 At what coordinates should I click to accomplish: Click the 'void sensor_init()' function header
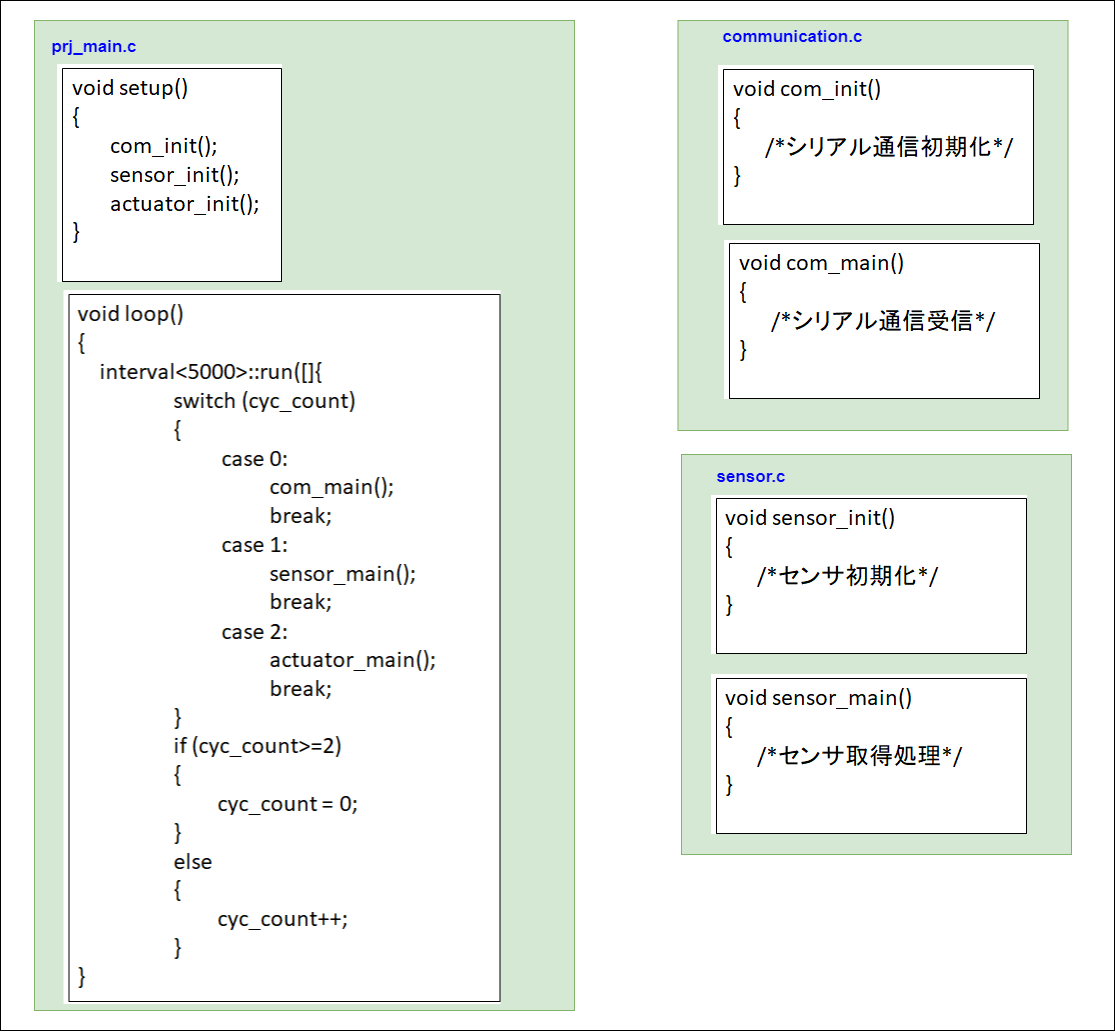(x=810, y=518)
